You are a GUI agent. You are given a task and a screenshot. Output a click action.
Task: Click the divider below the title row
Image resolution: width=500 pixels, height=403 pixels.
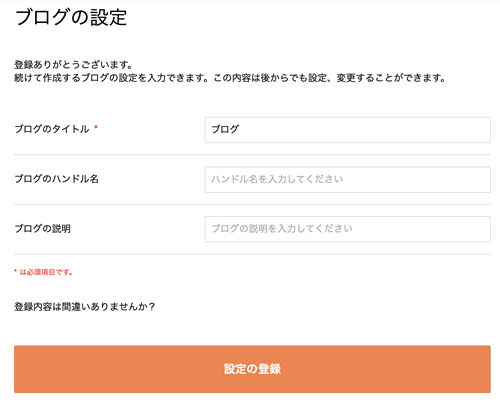pos(252,155)
